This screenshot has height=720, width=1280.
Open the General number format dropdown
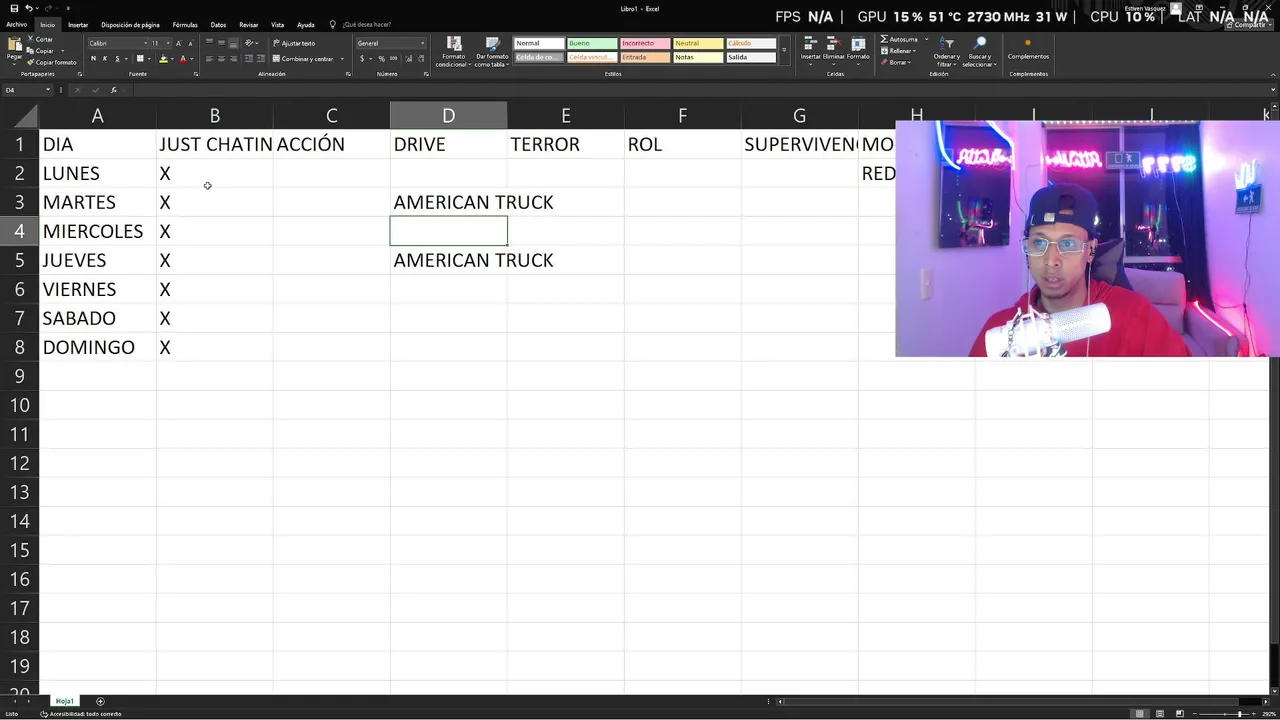point(422,43)
